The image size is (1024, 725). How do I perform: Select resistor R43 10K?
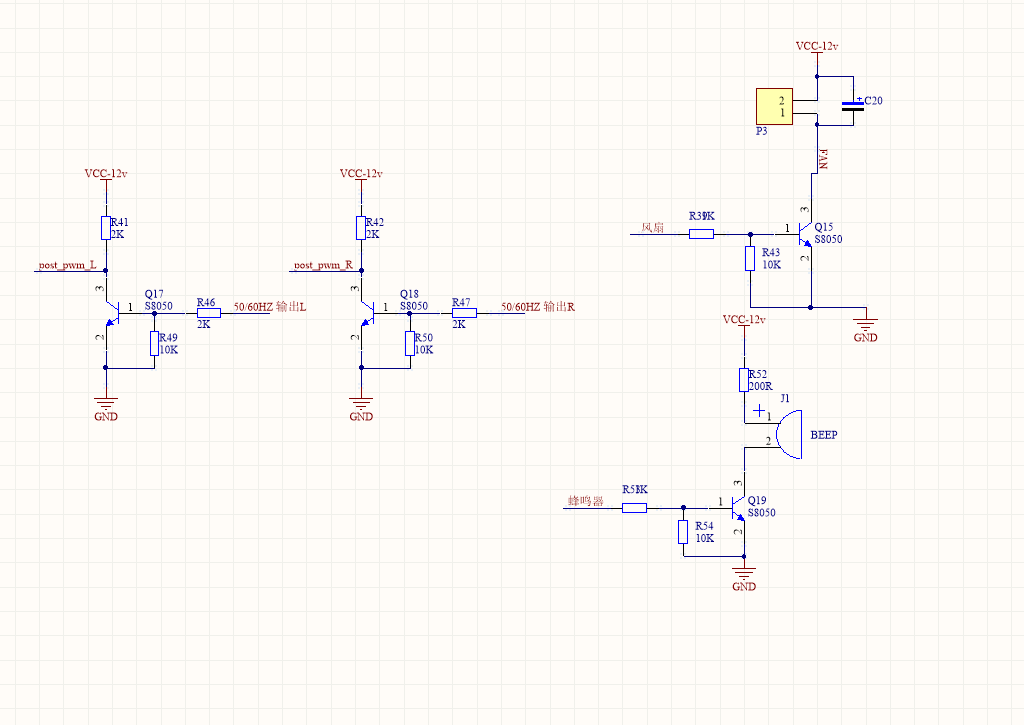(x=750, y=259)
